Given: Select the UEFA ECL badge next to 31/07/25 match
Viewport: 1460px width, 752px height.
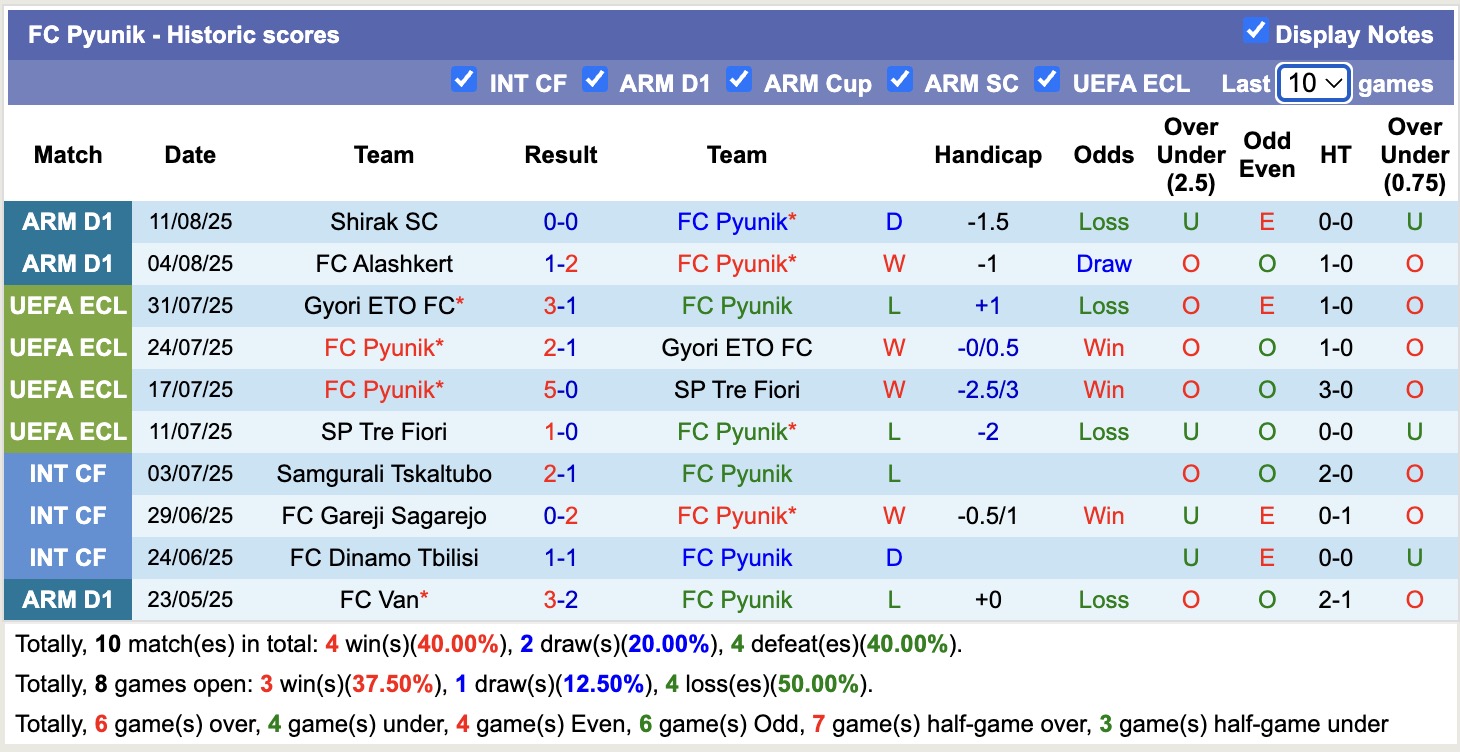Looking at the screenshot, I should (x=67, y=306).
